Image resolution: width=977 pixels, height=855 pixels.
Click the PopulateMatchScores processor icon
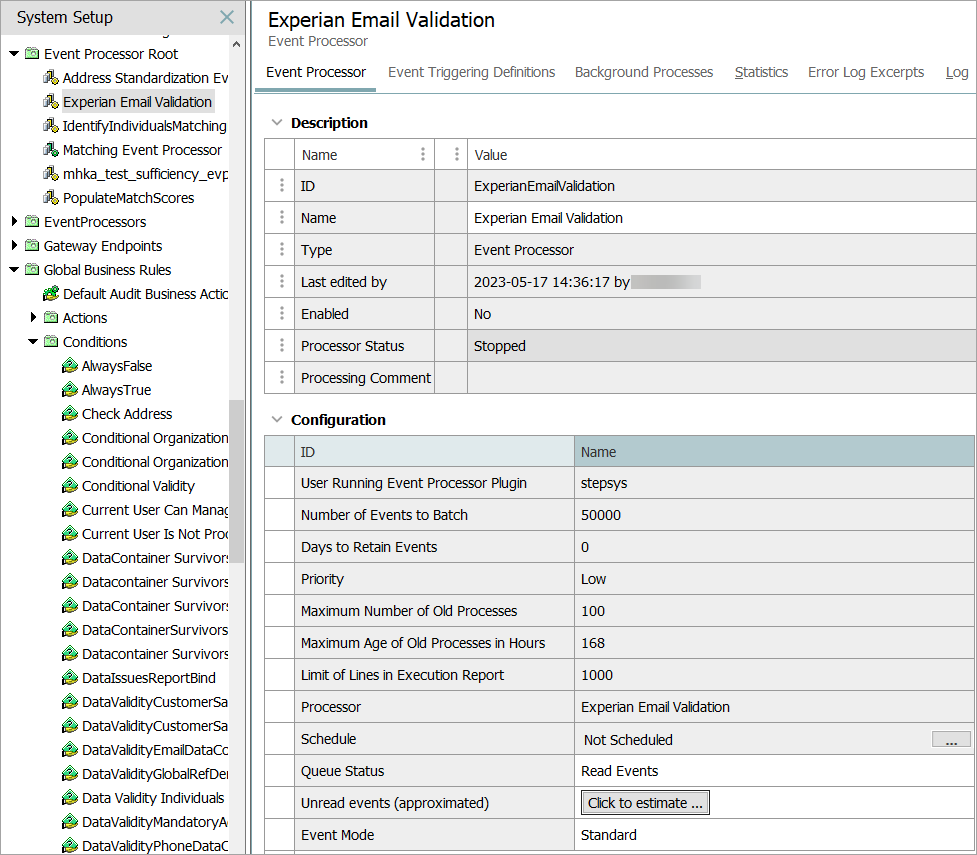click(51, 198)
